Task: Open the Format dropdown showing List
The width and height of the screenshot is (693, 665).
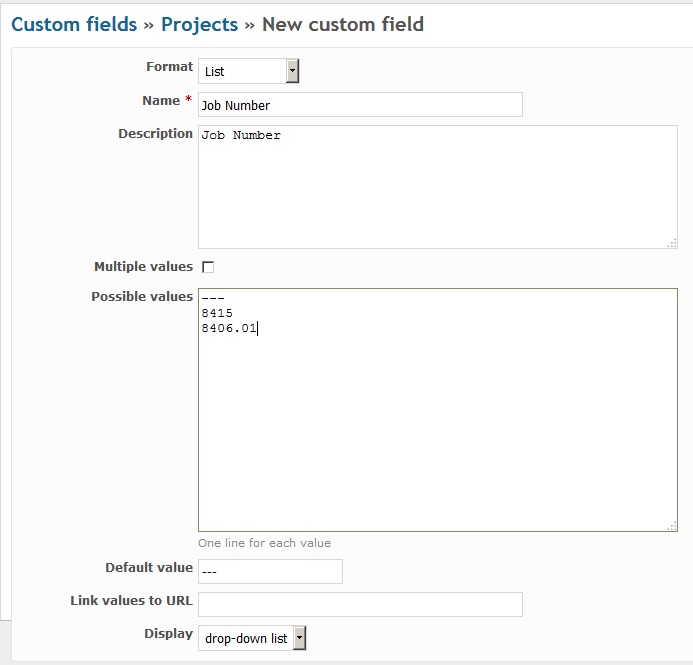Action: tap(249, 71)
